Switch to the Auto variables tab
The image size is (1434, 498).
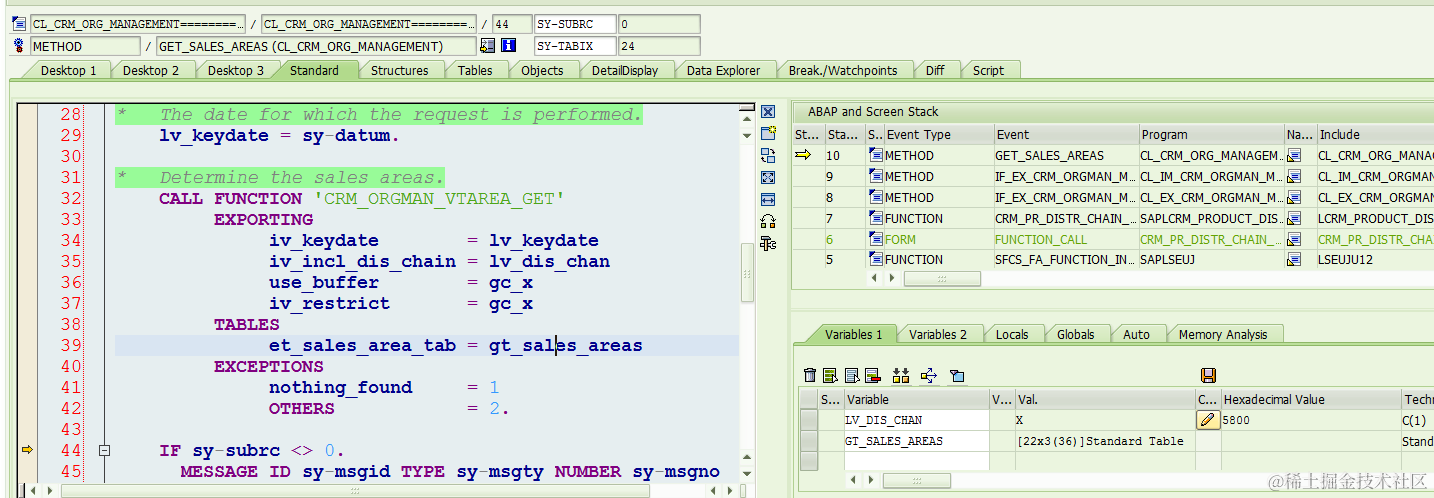click(1136, 334)
